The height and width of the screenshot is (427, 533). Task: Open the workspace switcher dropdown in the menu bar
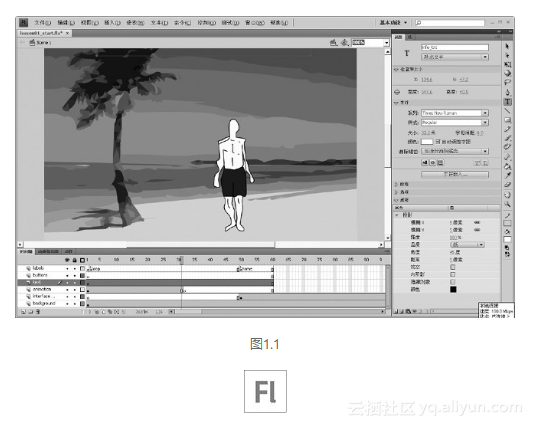coord(393,22)
